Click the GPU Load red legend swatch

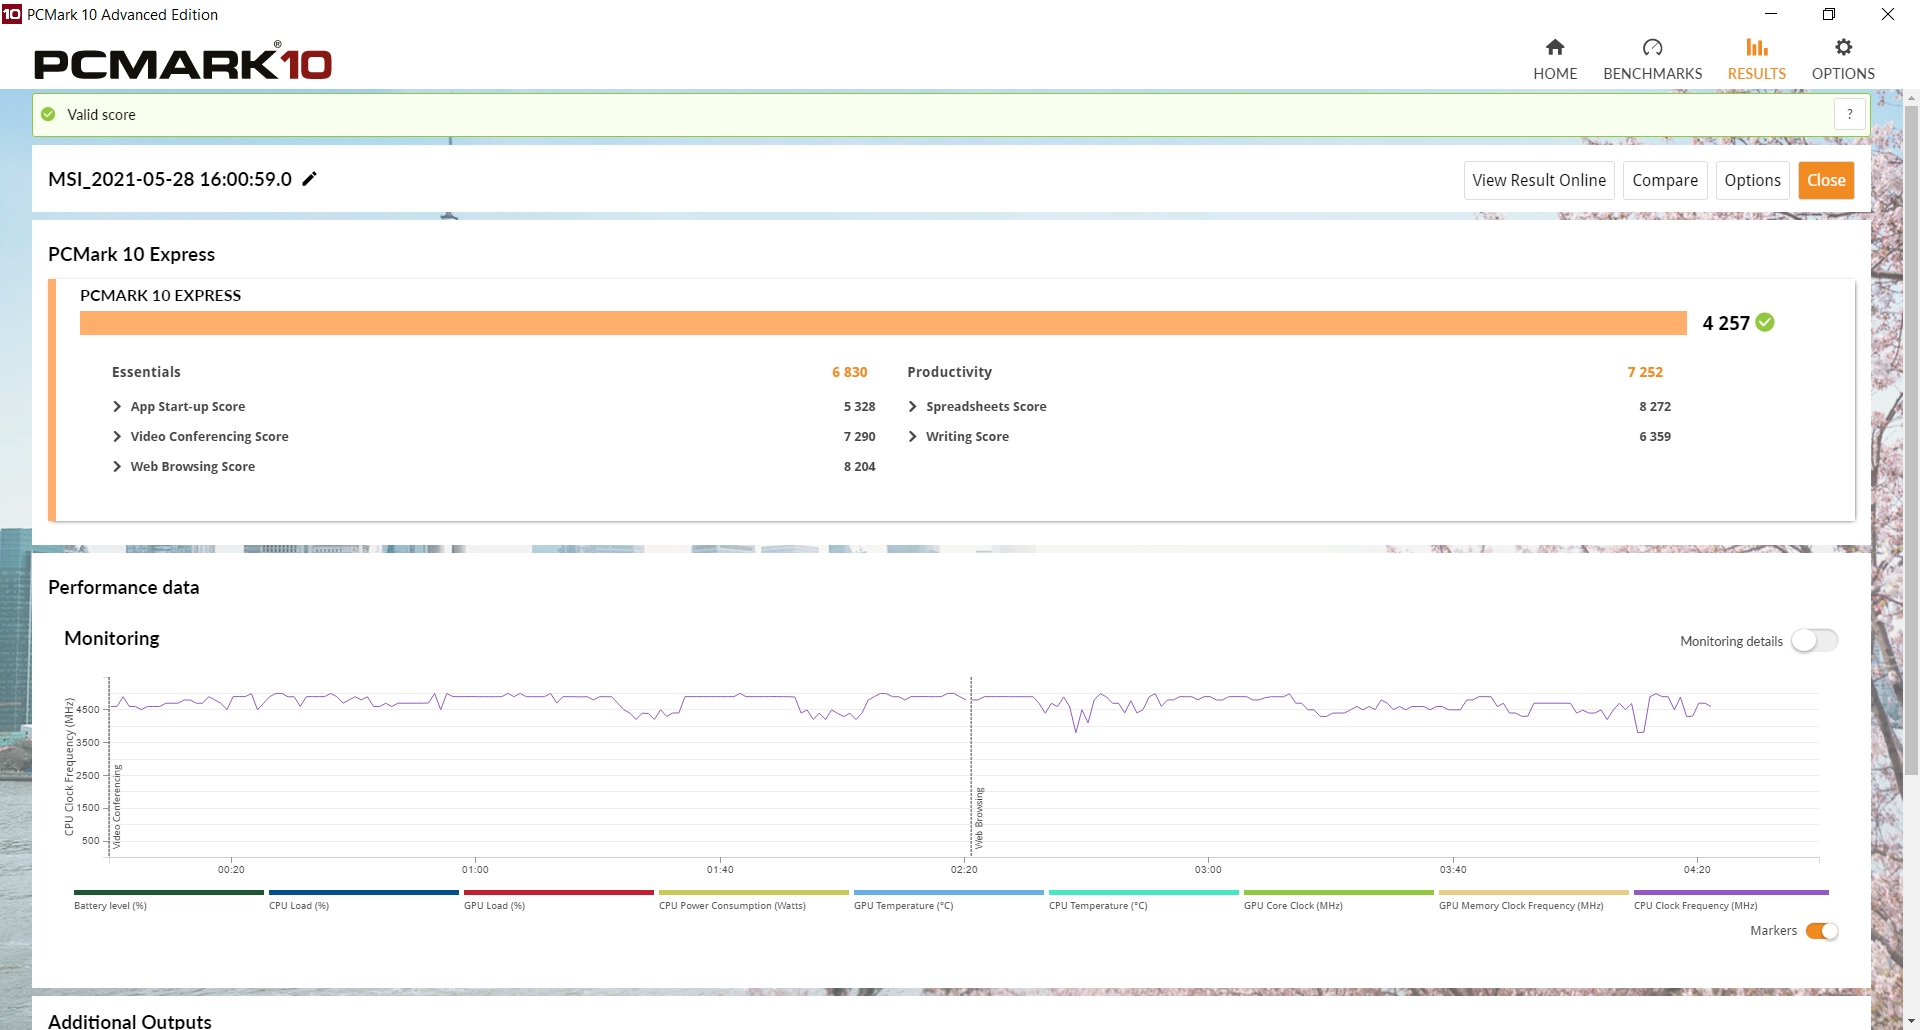[558, 892]
